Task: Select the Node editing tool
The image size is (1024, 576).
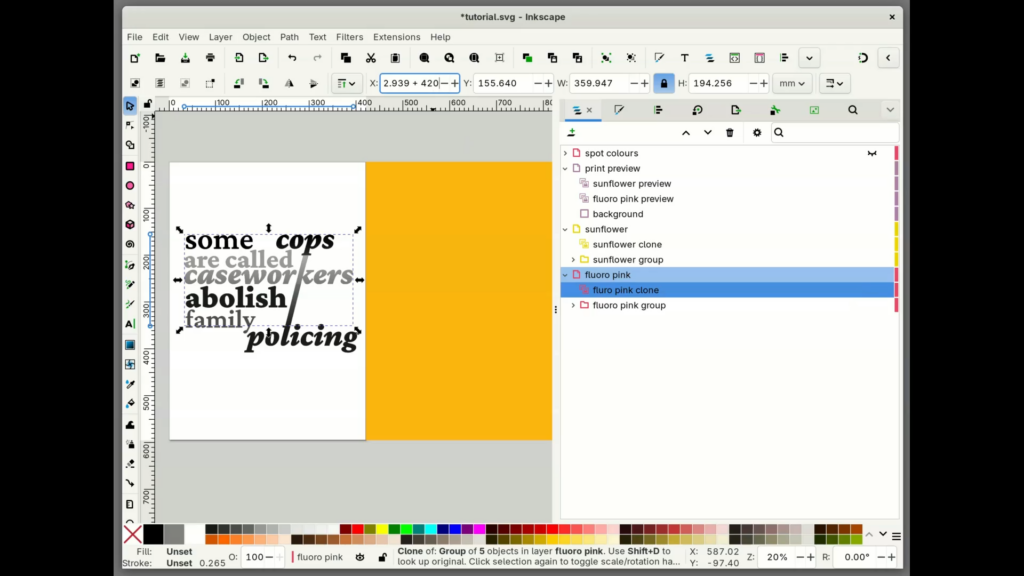Action: click(x=129, y=125)
